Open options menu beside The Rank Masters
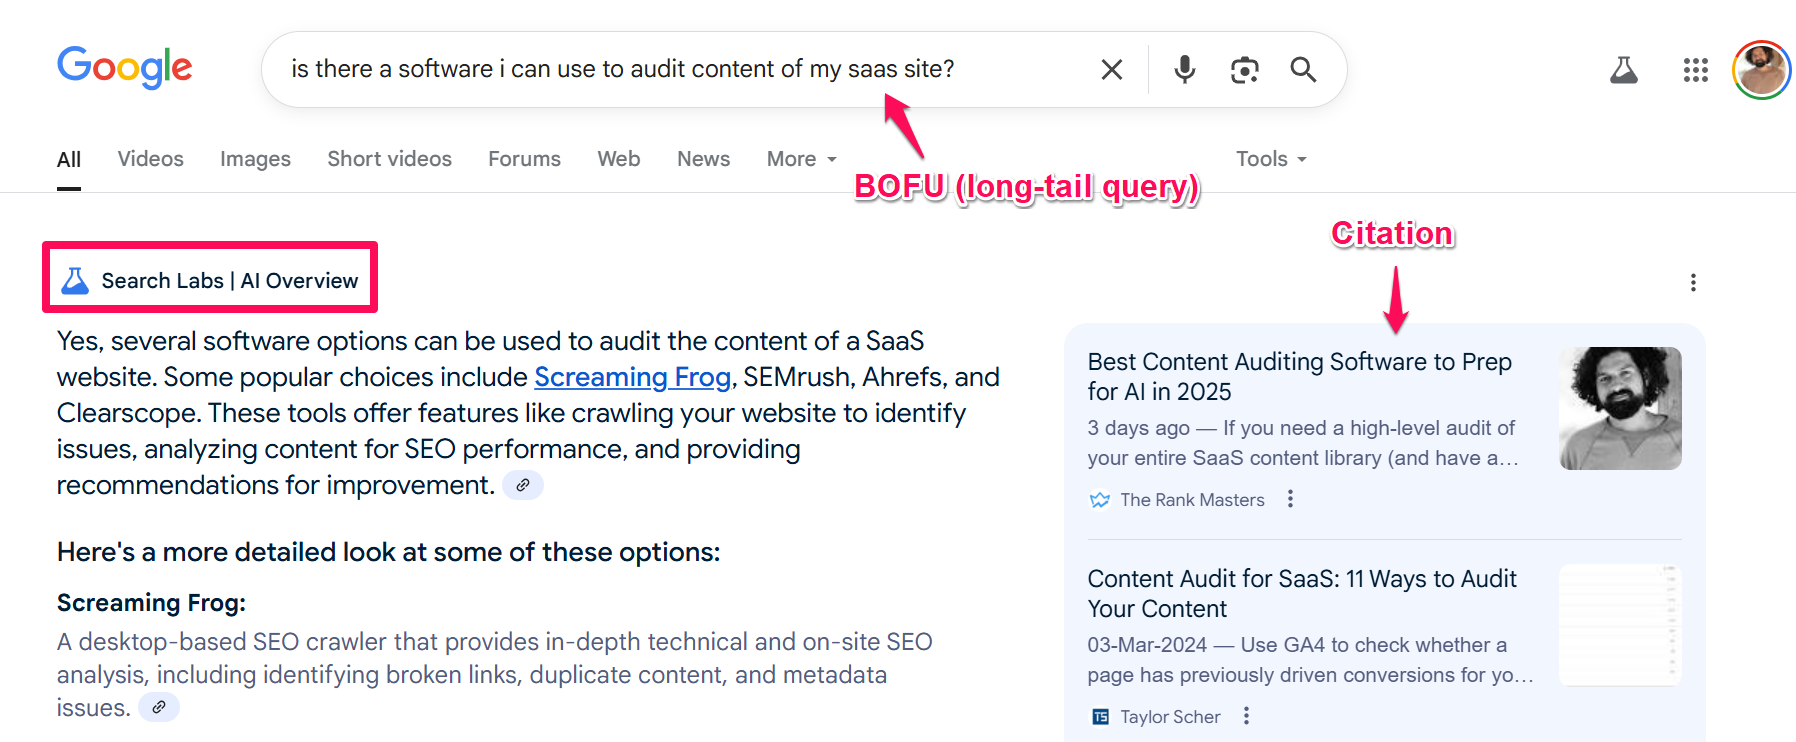This screenshot has height=742, width=1796. pyautogui.click(x=1291, y=499)
